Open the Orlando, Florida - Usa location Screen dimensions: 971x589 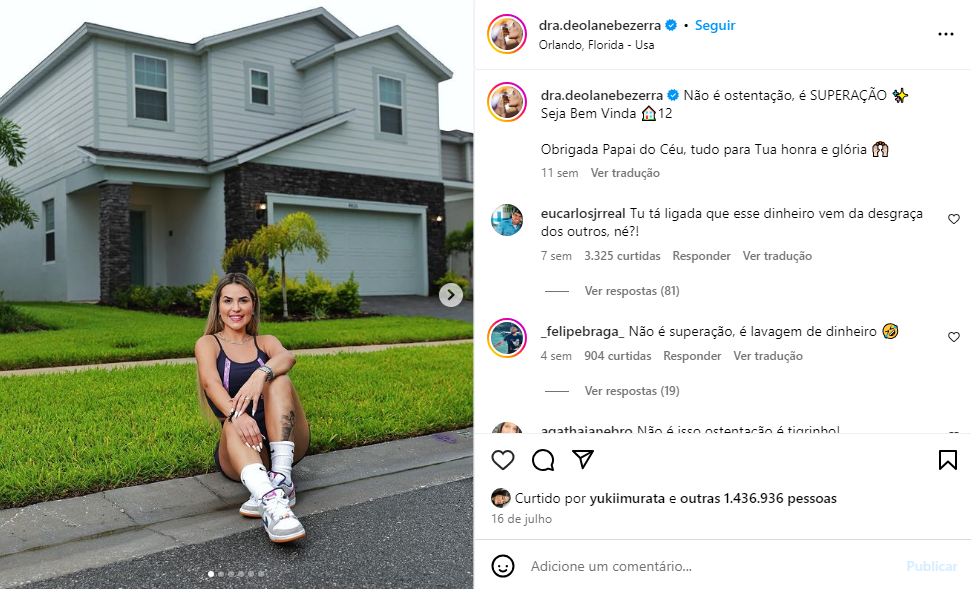(x=596, y=45)
